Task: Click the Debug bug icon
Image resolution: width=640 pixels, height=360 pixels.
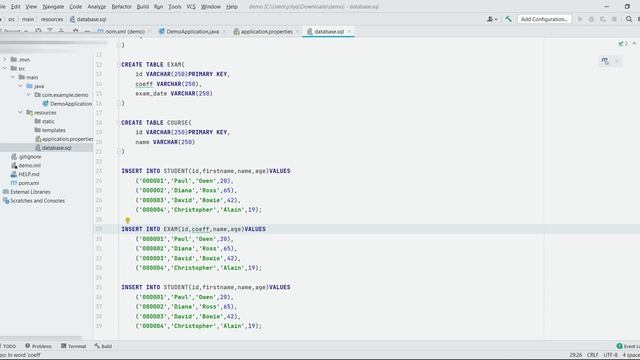Action: 591,19
